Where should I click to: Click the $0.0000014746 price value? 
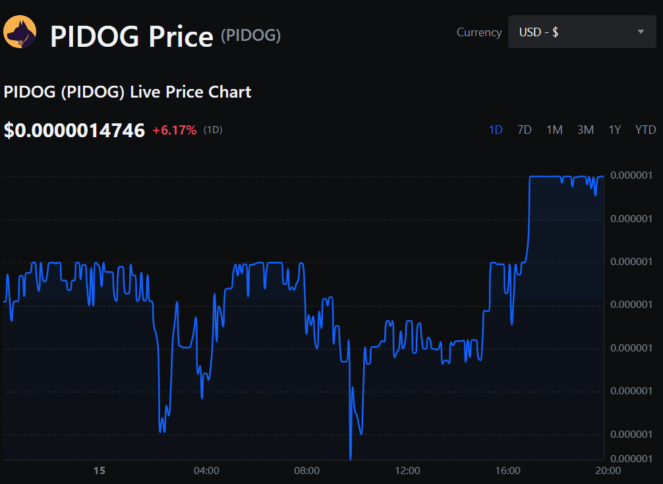pyautogui.click(x=74, y=130)
